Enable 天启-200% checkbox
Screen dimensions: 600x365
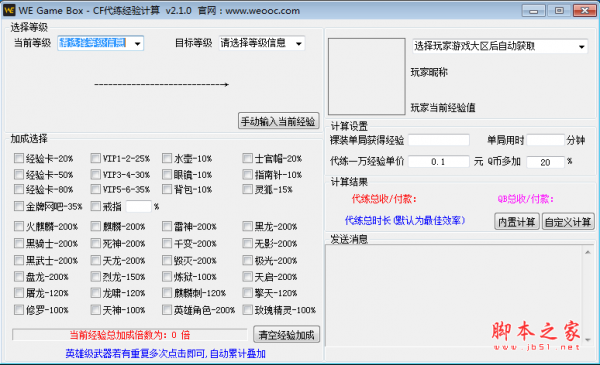point(248,276)
